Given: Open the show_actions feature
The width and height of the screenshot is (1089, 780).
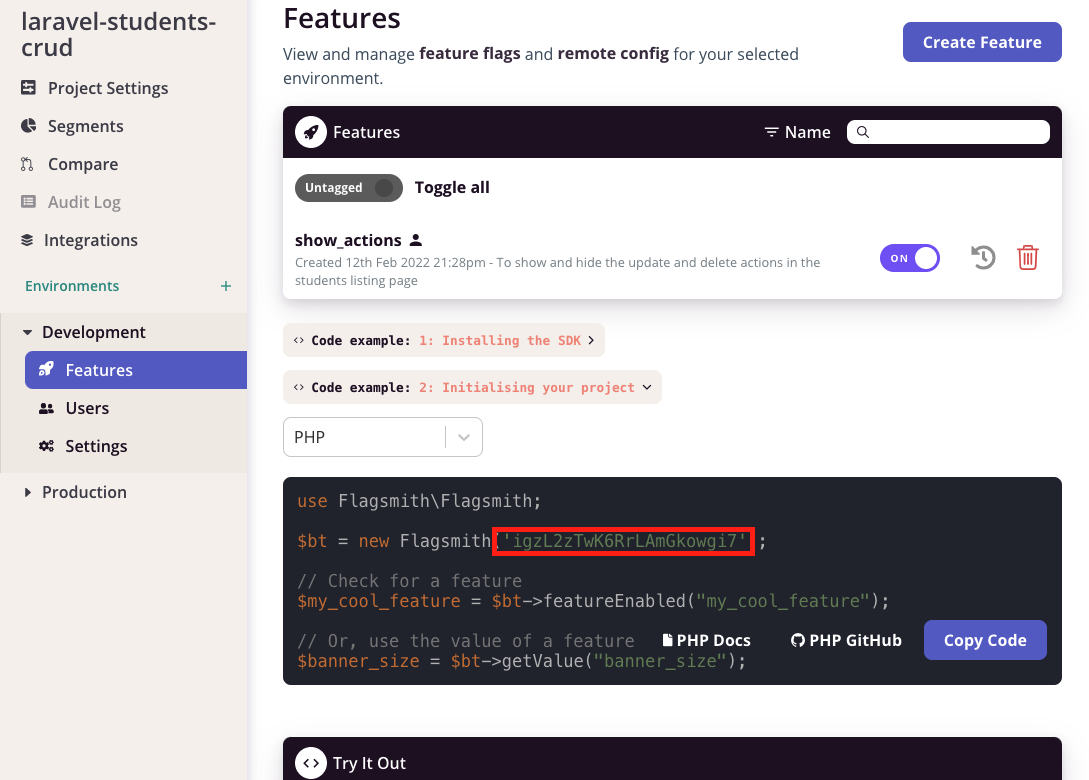Looking at the screenshot, I should (348, 240).
